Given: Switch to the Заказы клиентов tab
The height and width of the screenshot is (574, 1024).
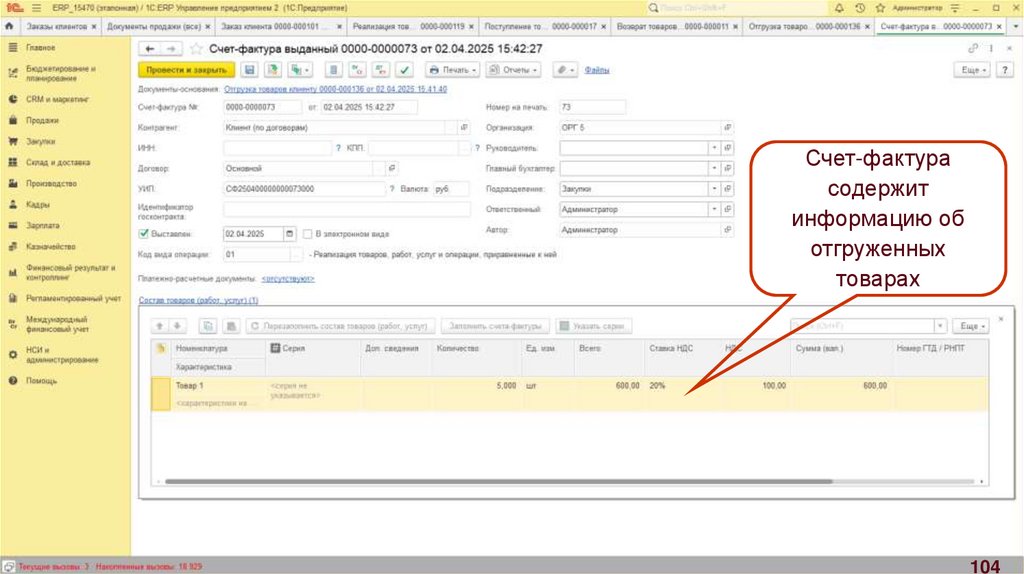Looking at the screenshot, I should [x=53, y=26].
